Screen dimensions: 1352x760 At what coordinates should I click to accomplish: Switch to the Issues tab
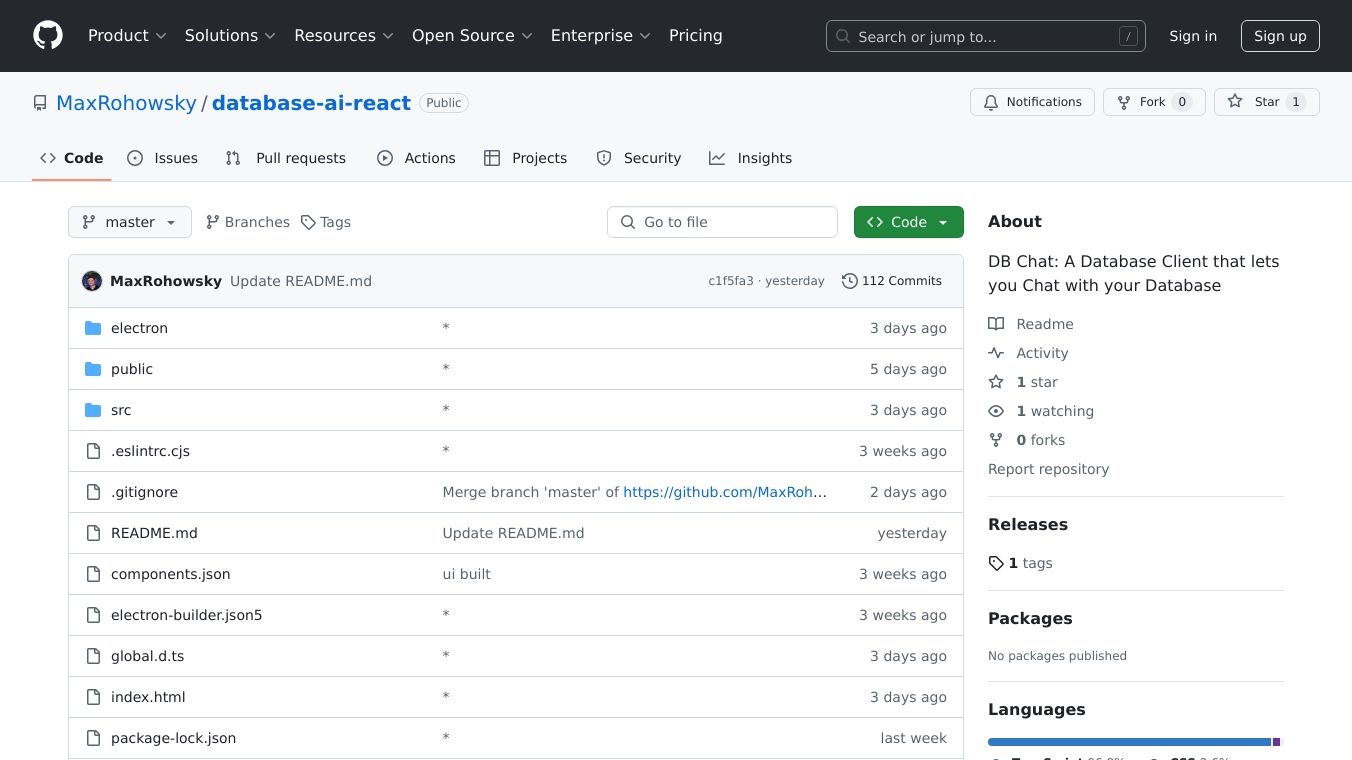[x=163, y=158]
